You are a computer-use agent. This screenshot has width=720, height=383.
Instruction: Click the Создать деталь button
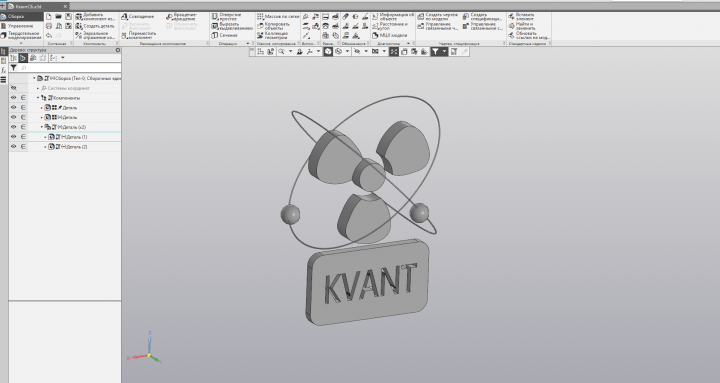(95, 26)
